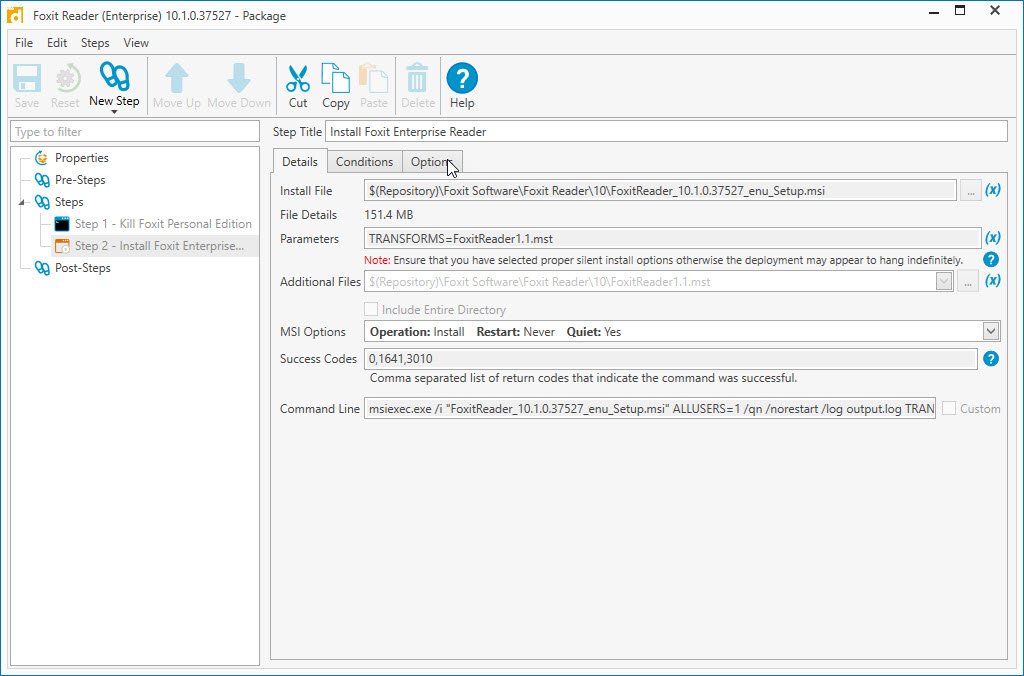
Task: Close the Package window
Action: (x=995, y=10)
